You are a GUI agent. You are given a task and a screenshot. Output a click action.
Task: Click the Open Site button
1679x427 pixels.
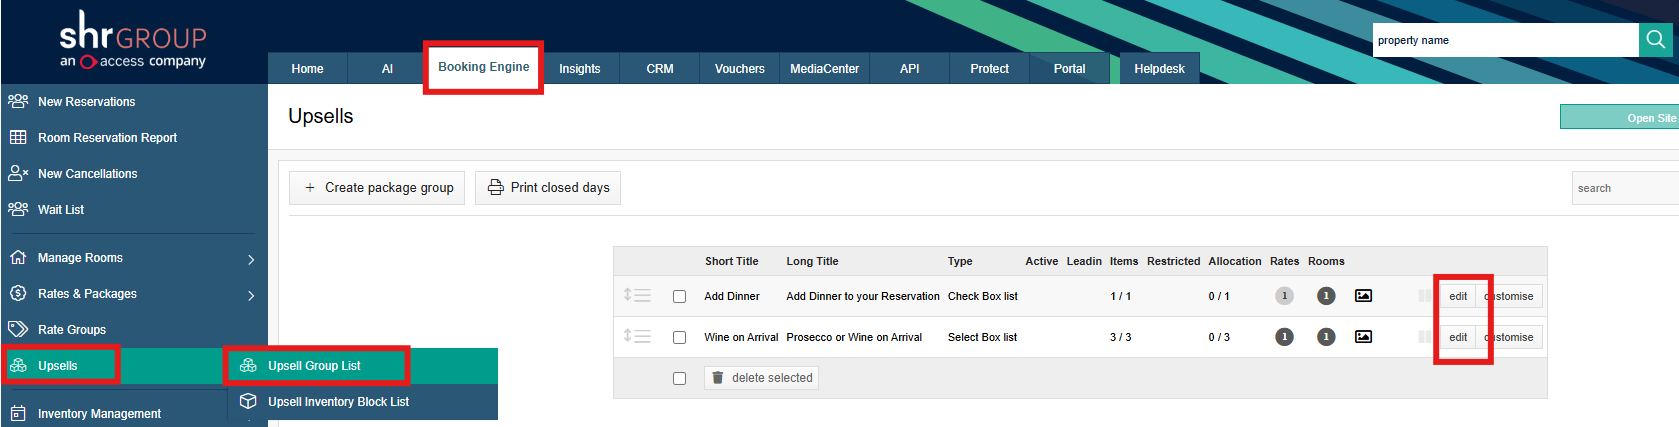click(x=1620, y=117)
